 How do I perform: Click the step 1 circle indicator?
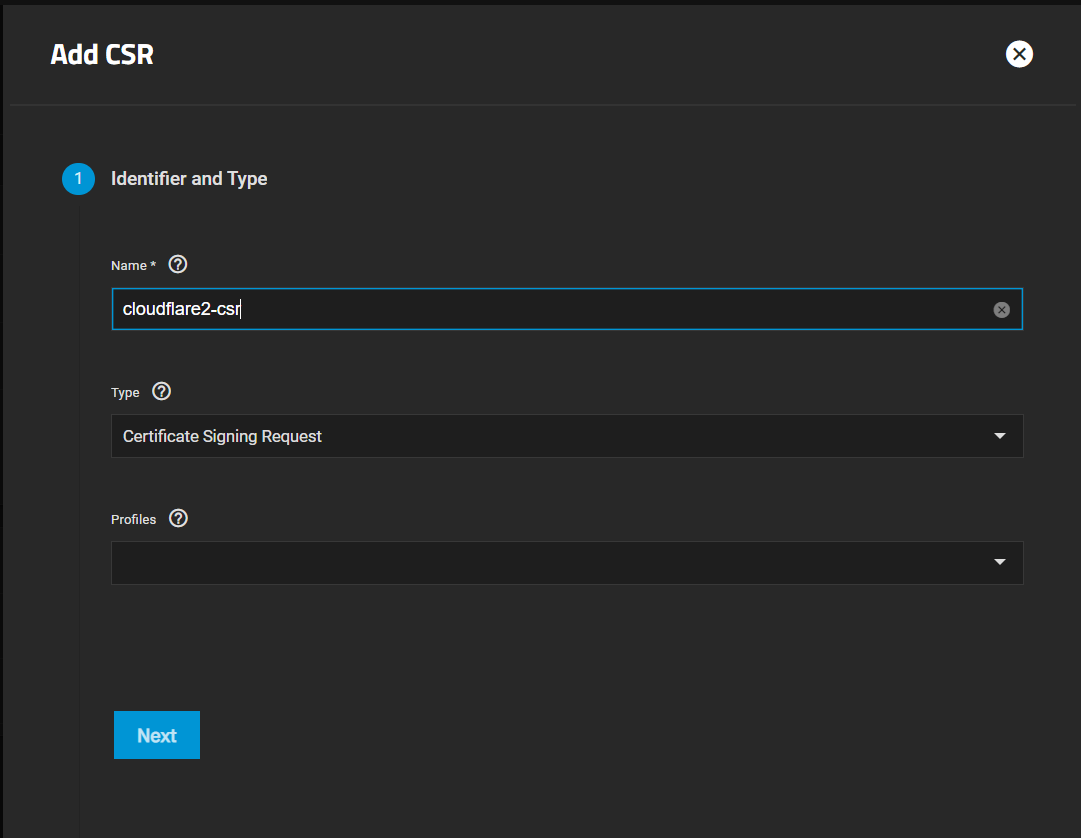[x=78, y=178]
